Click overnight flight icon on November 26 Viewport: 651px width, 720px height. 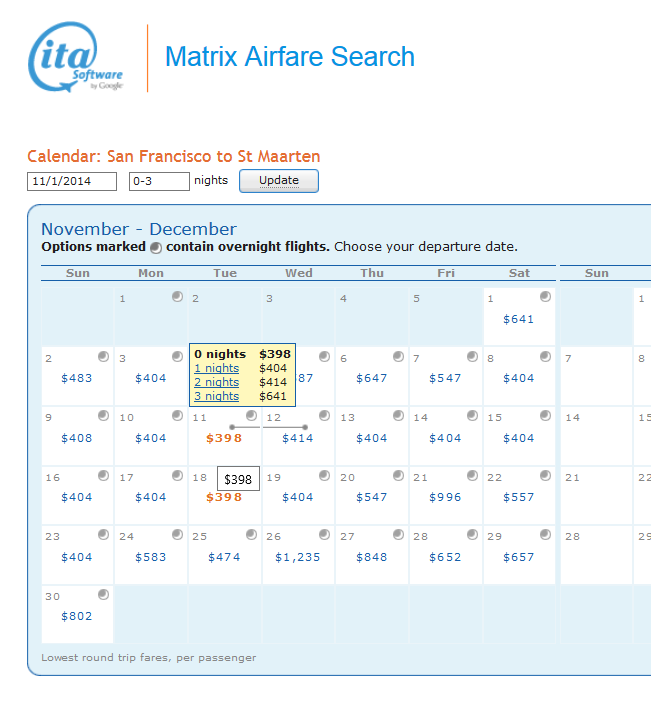(324, 535)
